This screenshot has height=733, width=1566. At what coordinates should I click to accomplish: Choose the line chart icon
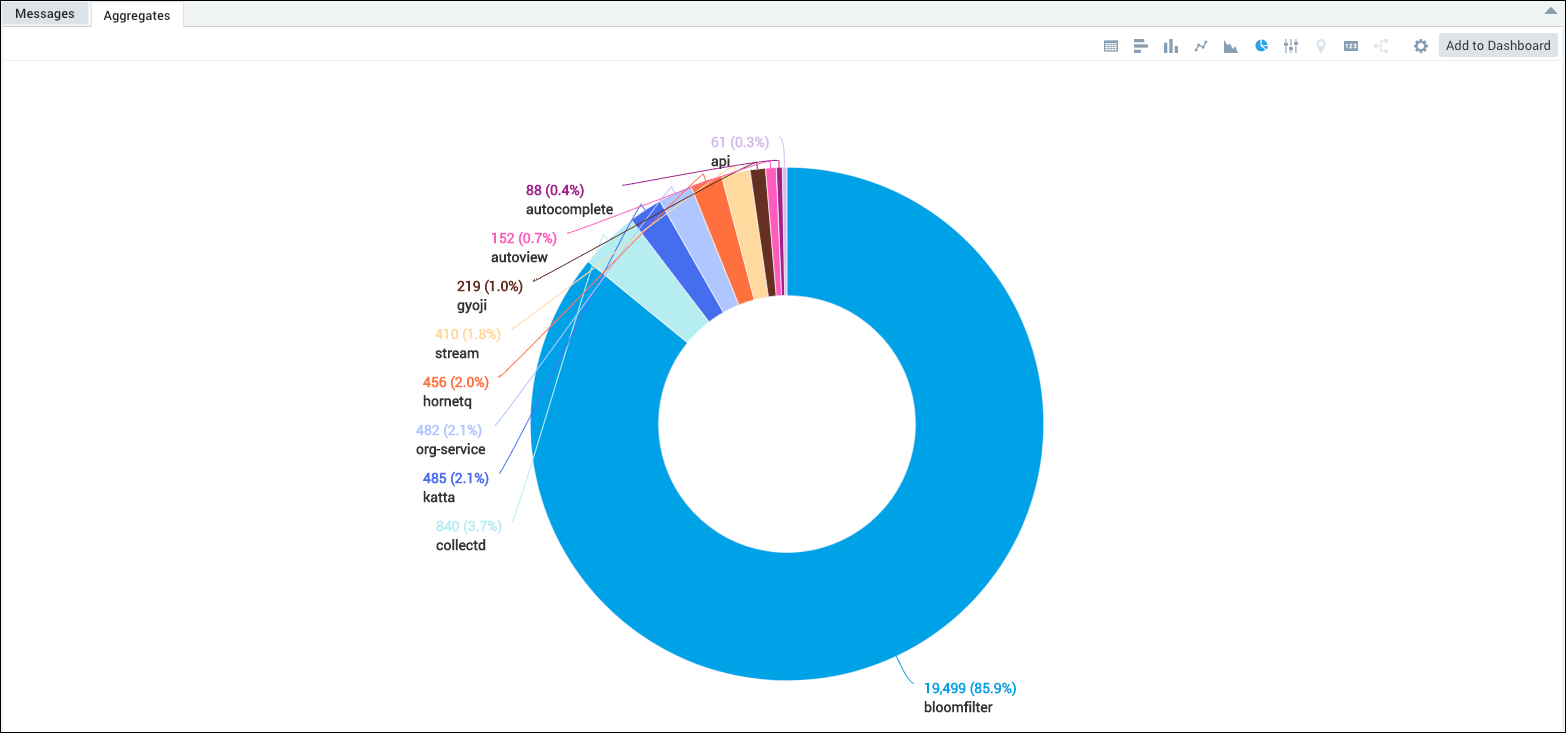coord(1201,46)
